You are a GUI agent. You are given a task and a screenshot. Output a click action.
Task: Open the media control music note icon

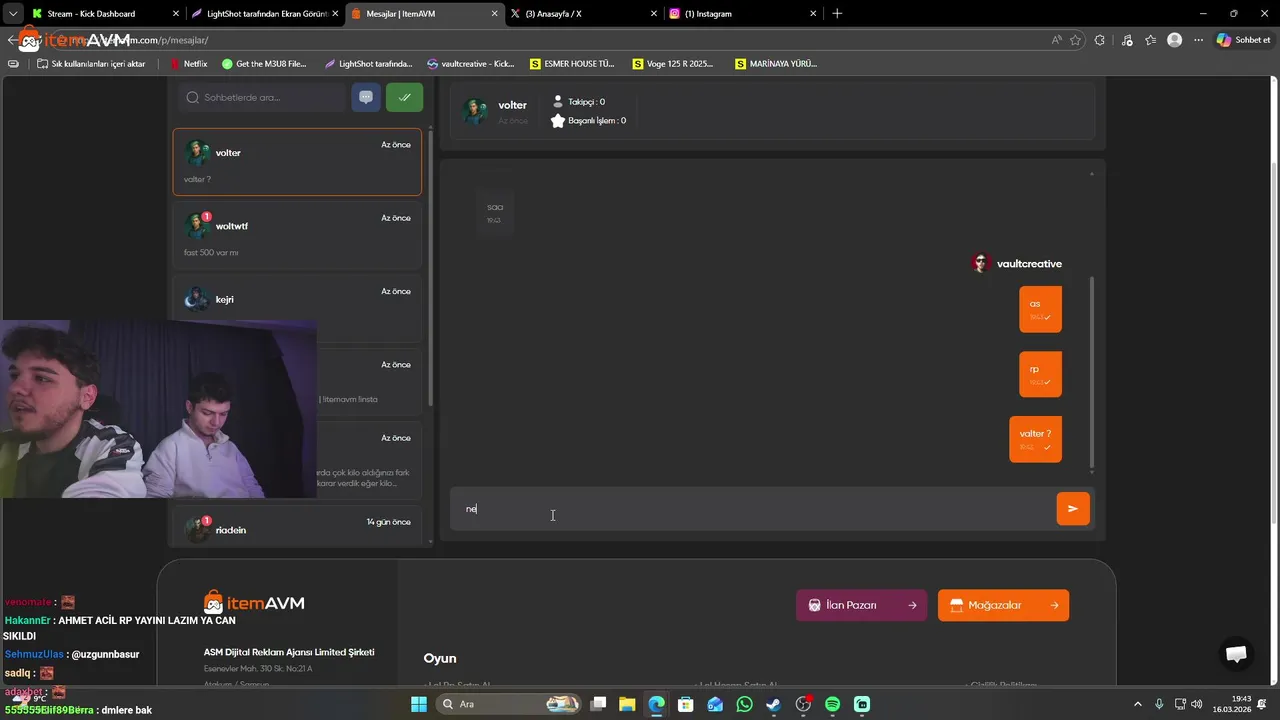tap(1127, 40)
